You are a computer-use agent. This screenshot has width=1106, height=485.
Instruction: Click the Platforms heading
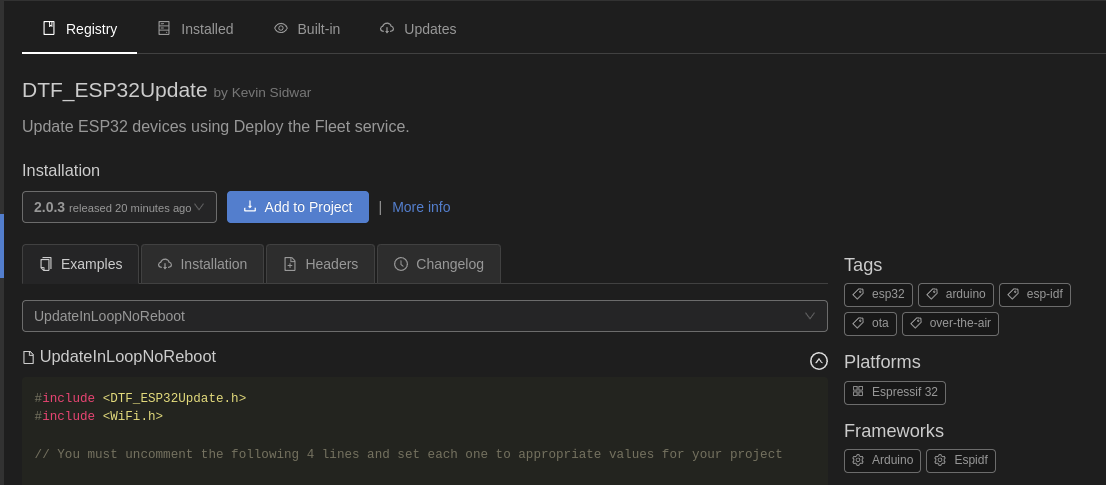tap(882, 362)
